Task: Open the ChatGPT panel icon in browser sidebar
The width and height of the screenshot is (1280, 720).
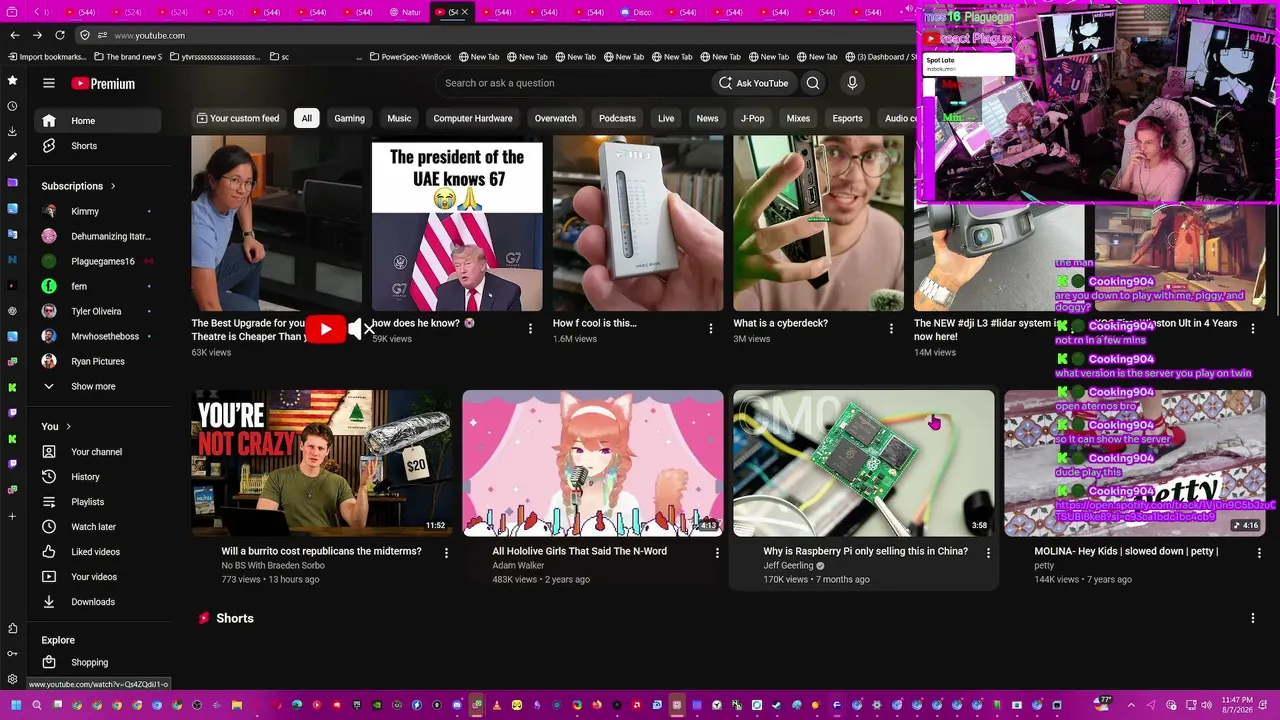Action: click(x=12, y=310)
